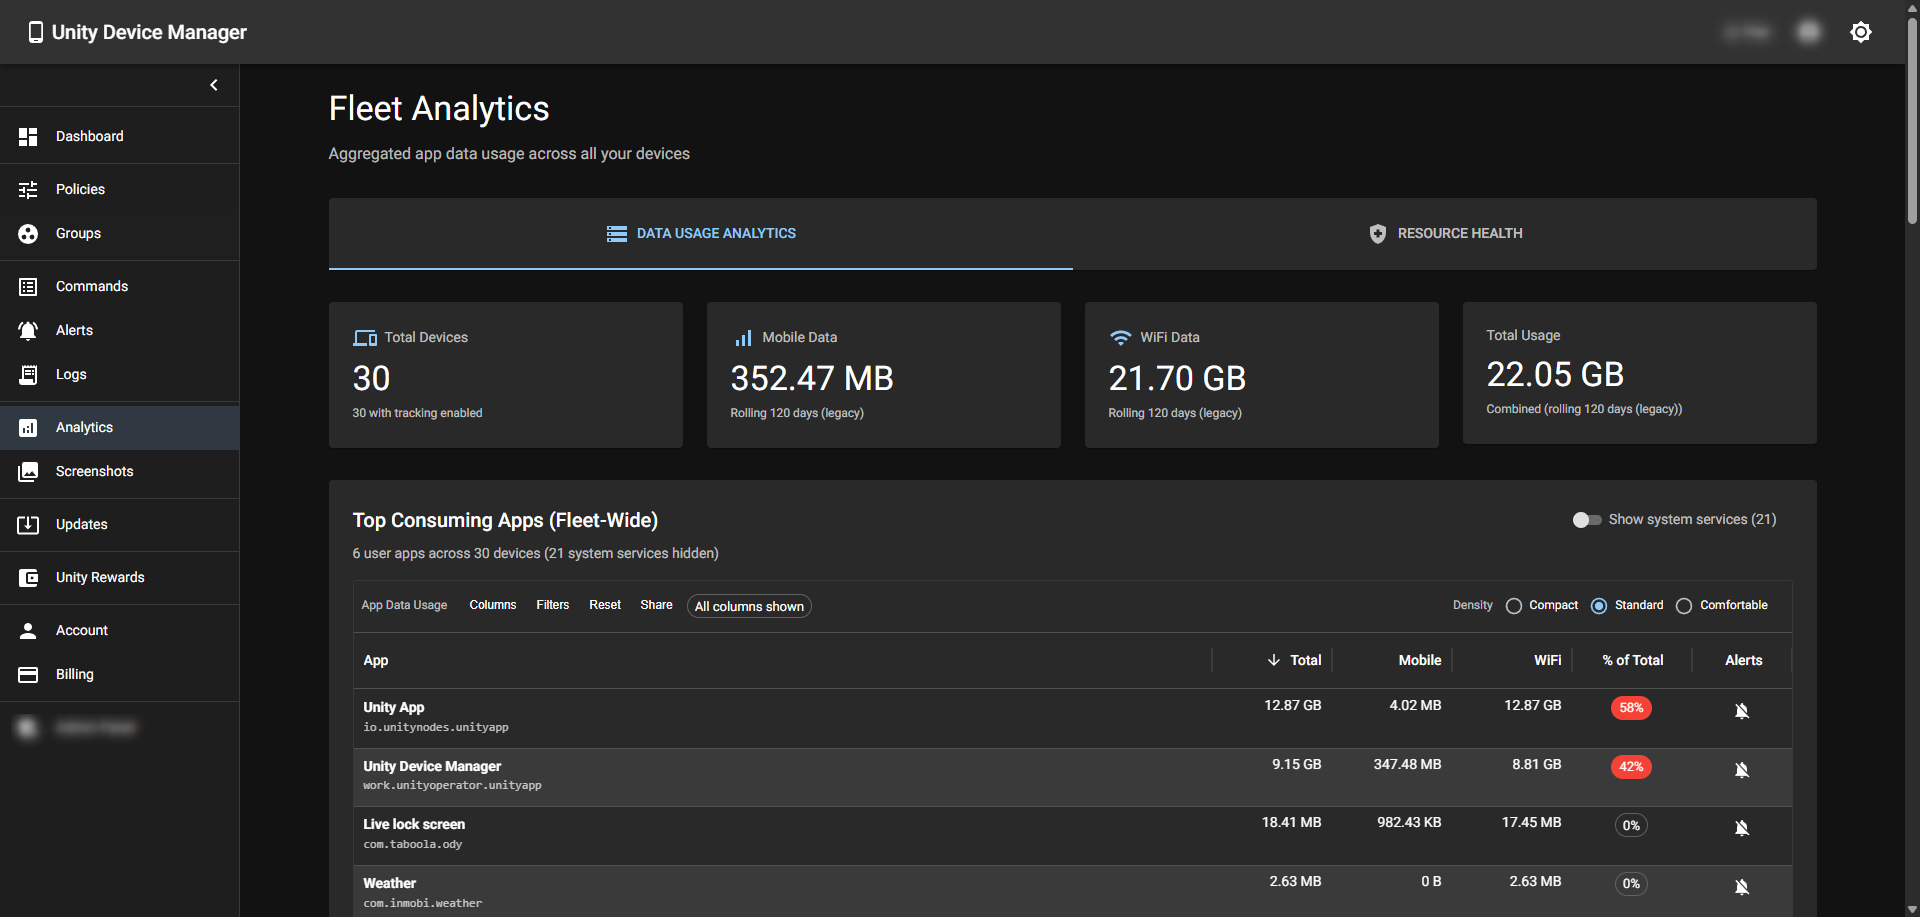Click the Share button in table toolbar
This screenshot has width=1920, height=917.
pyautogui.click(x=656, y=605)
